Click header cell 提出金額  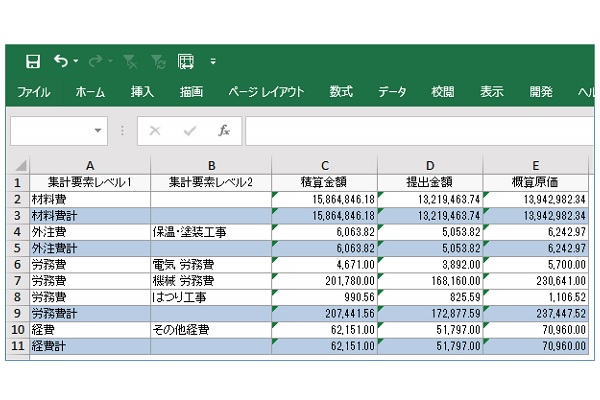[x=430, y=183]
